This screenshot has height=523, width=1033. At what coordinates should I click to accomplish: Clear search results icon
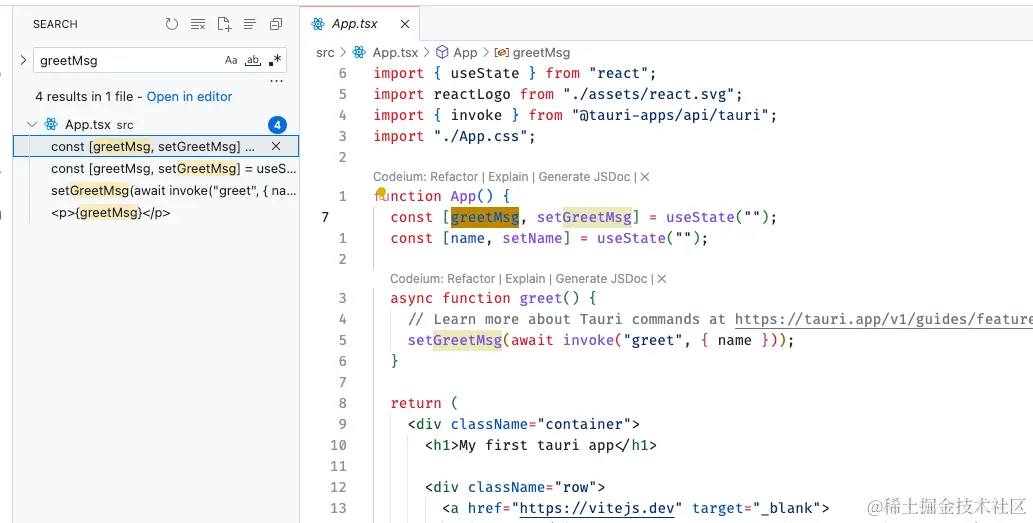[198, 24]
